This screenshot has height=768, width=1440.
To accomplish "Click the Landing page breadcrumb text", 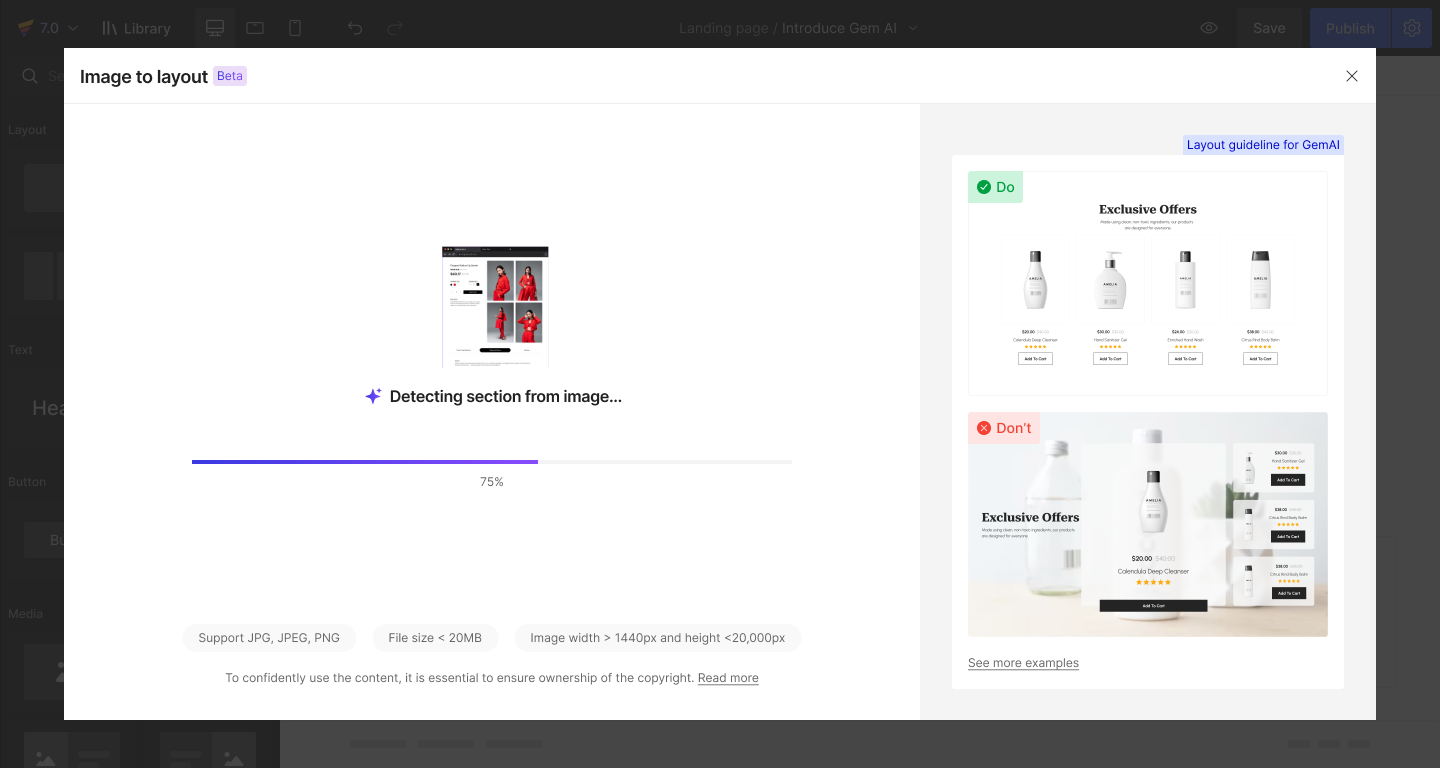I will click(x=723, y=28).
